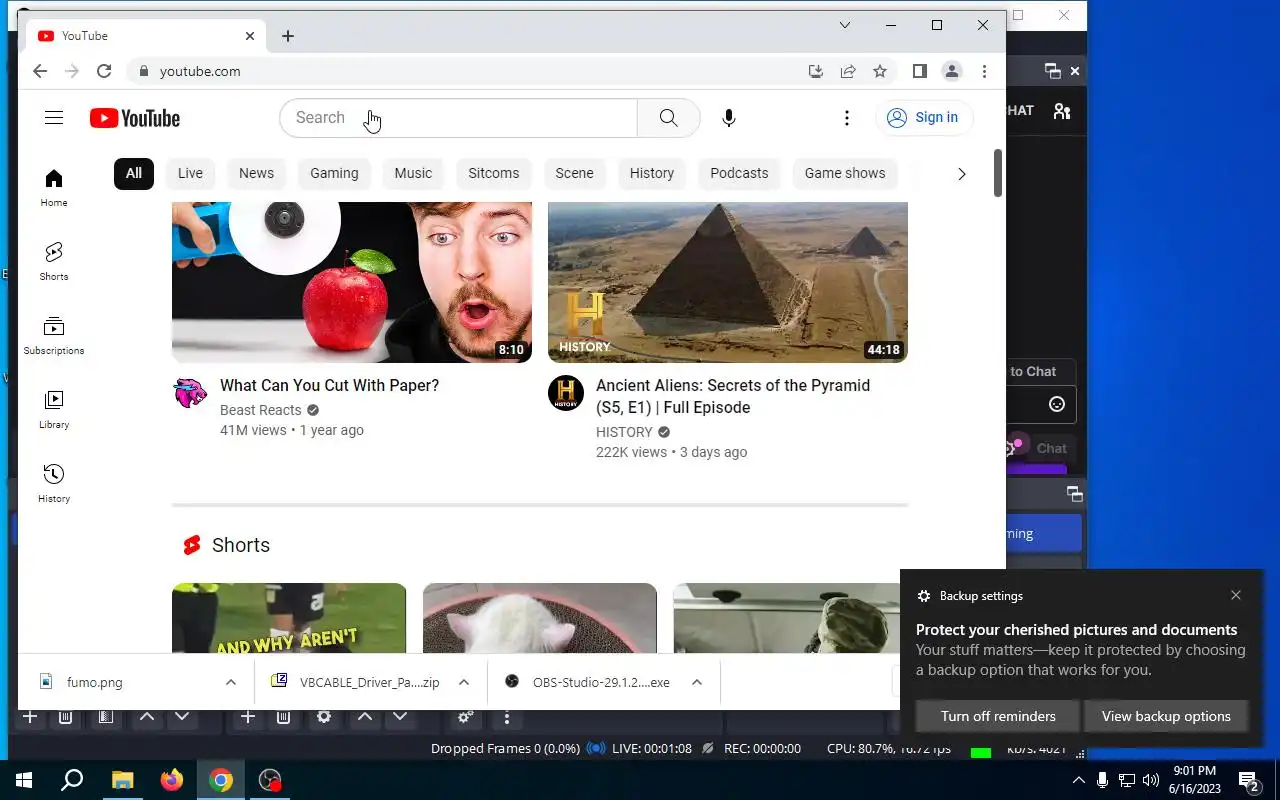Click View backup options

[1166, 716]
